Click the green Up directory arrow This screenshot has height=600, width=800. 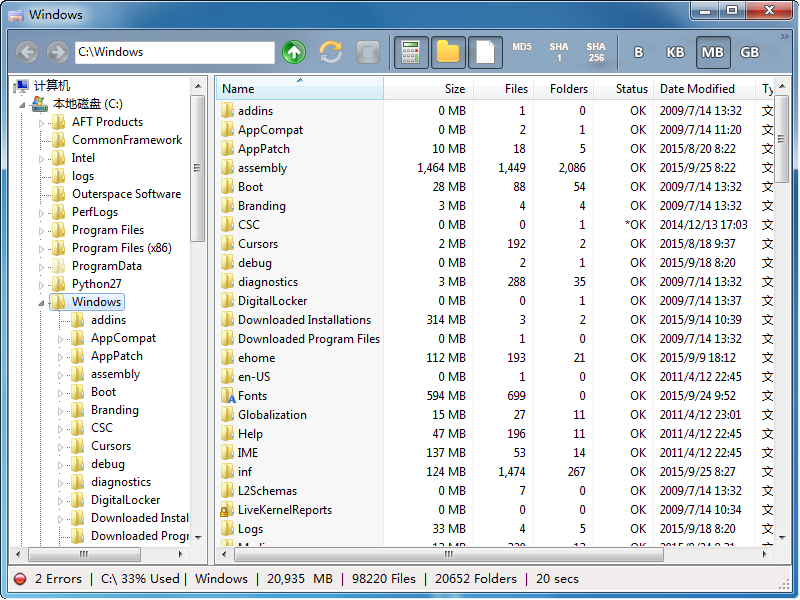[293, 52]
